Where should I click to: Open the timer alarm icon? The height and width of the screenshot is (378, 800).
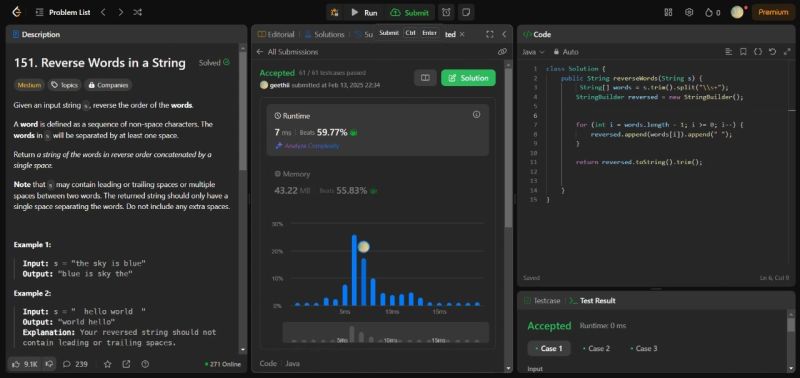446,12
